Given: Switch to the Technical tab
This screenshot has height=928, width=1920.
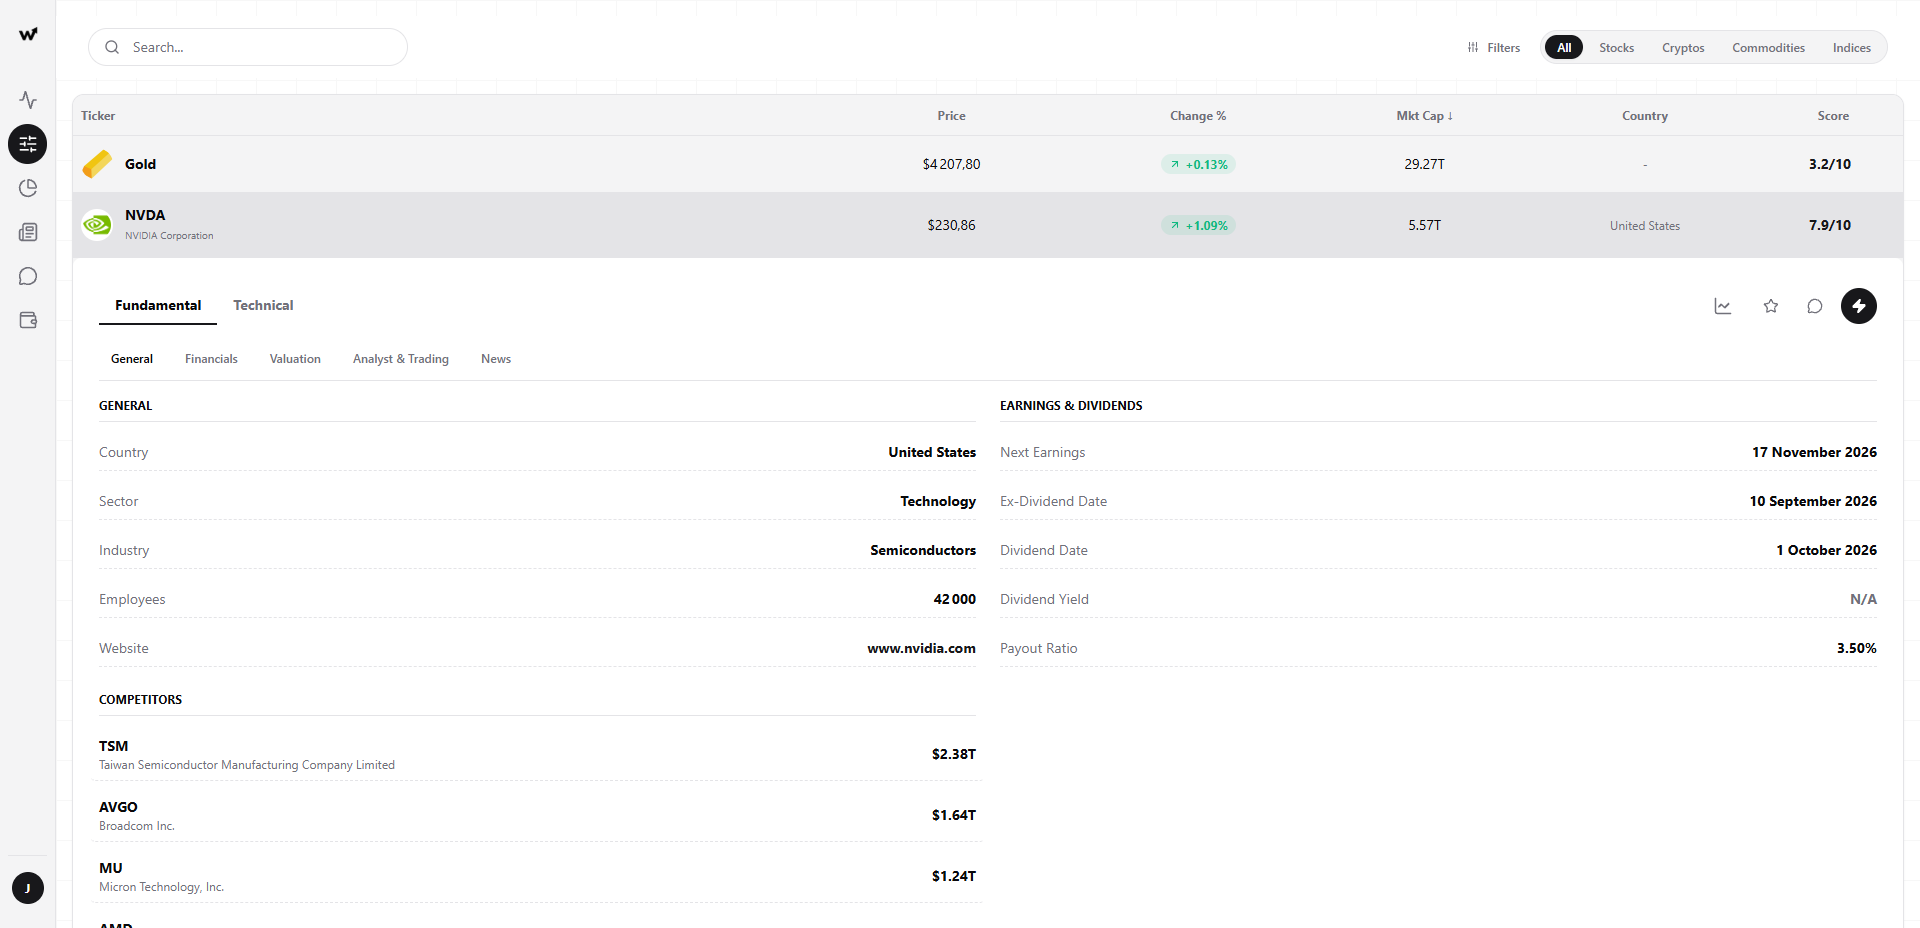Looking at the screenshot, I should pyautogui.click(x=263, y=306).
